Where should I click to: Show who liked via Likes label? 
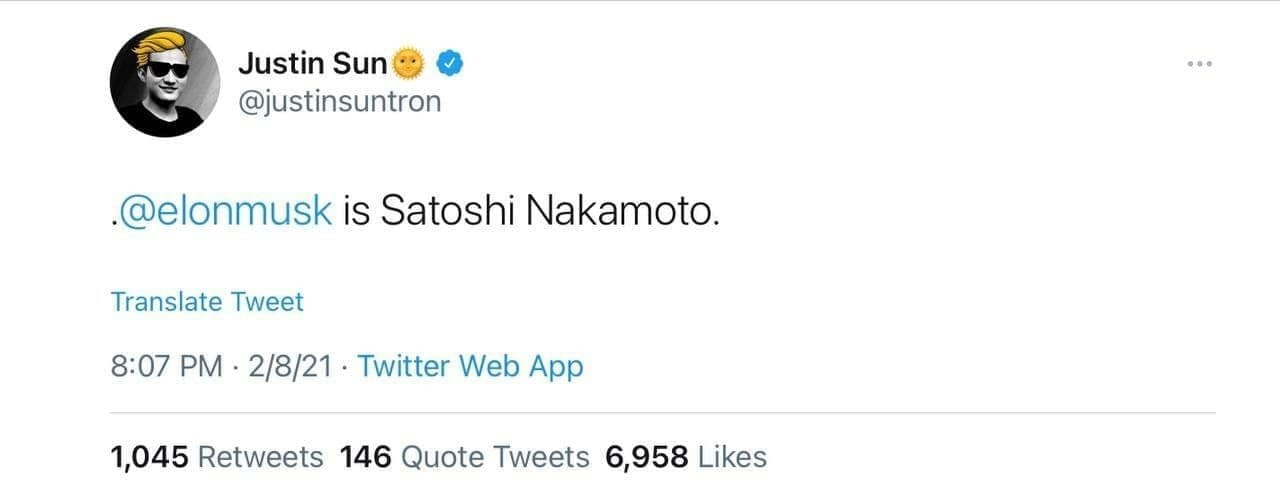(732, 457)
